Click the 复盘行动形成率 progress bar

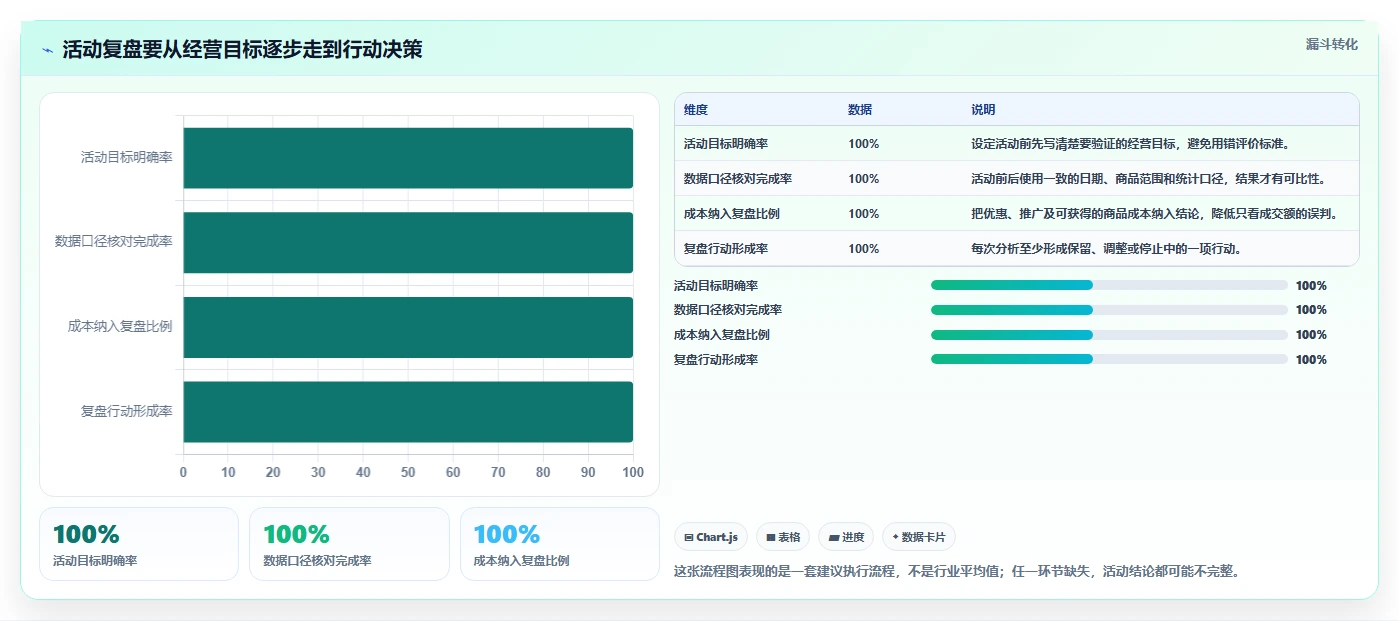[1109, 360]
